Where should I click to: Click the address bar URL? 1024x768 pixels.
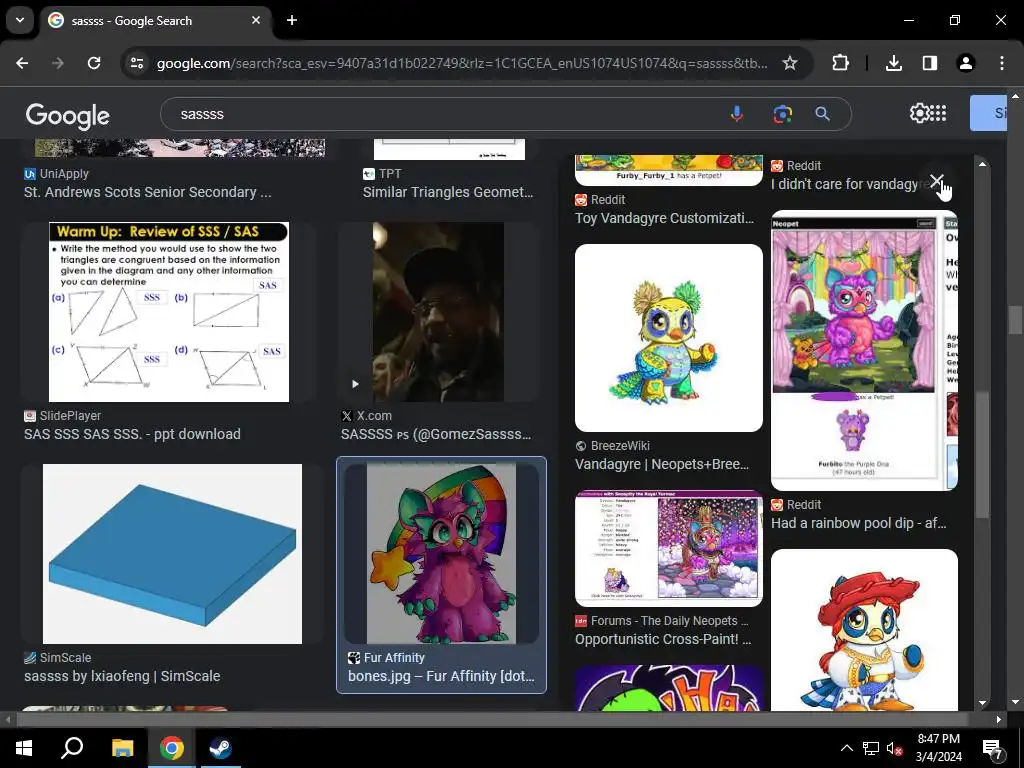tap(462, 63)
